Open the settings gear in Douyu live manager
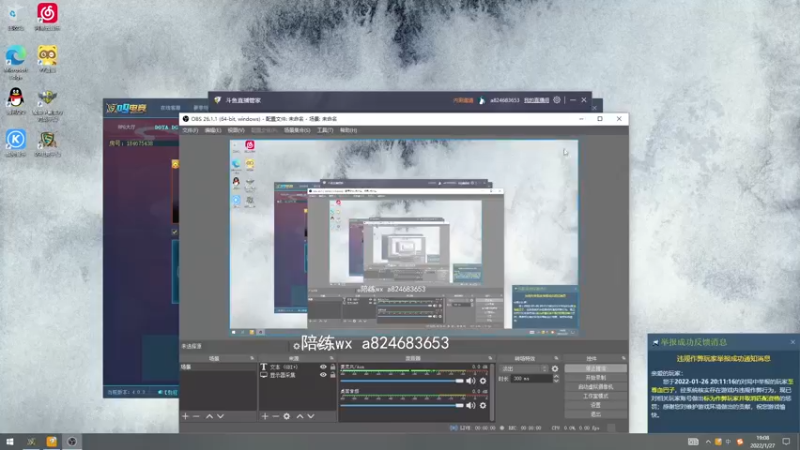This screenshot has width=800, height=450. click(557, 100)
